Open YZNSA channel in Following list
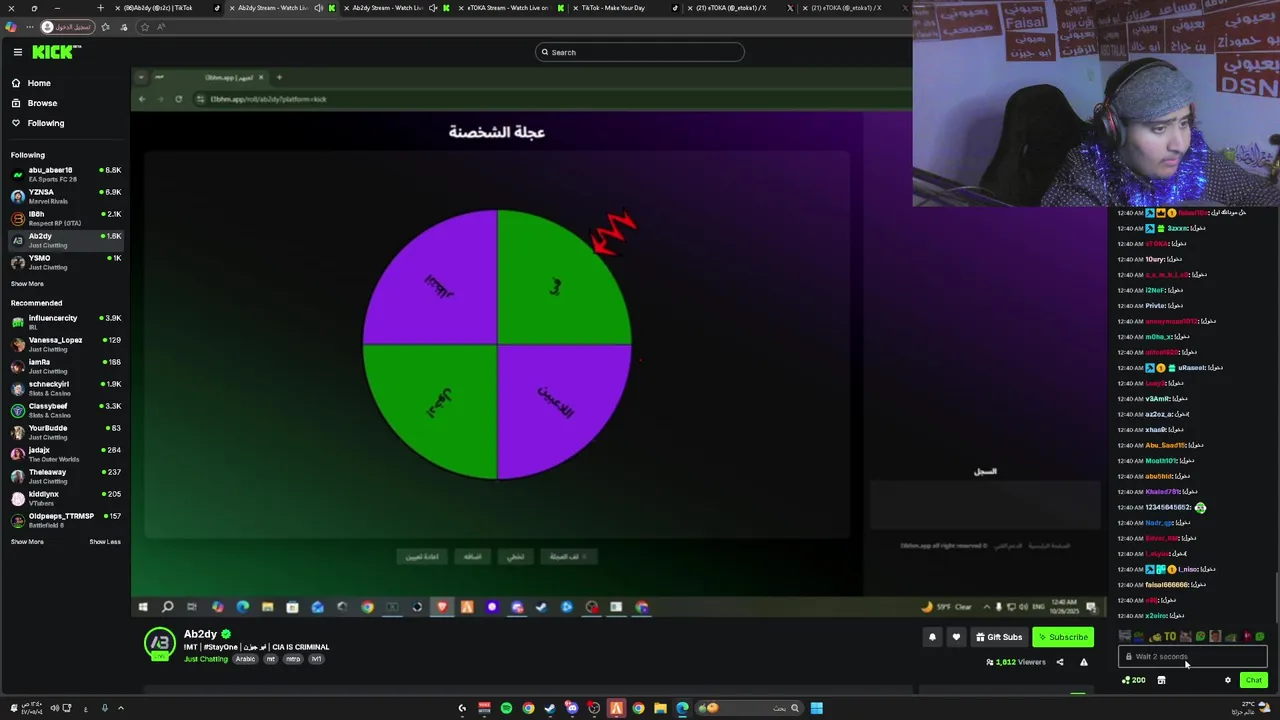The height and width of the screenshot is (720, 1280). pyautogui.click(x=65, y=196)
